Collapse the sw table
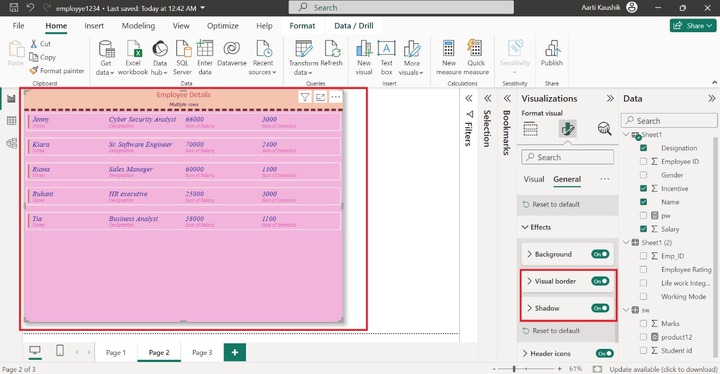Image resolution: width=720 pixels, height=374 pixels. (x=626, y=310)
